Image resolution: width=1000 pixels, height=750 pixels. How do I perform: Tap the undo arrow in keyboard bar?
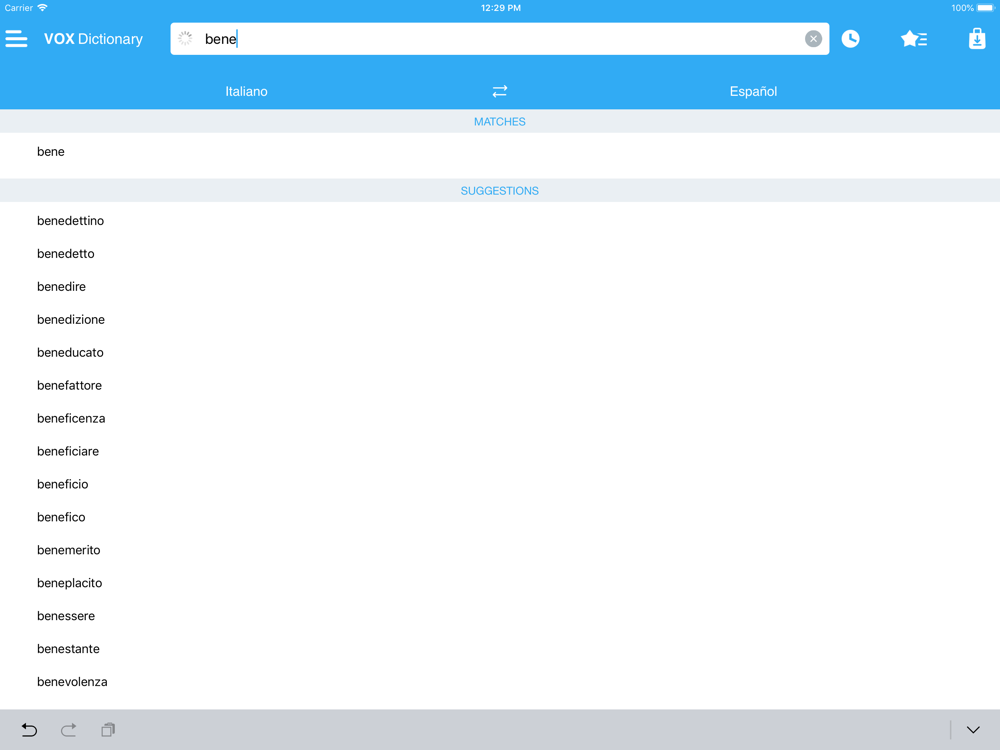pos(29,730)
